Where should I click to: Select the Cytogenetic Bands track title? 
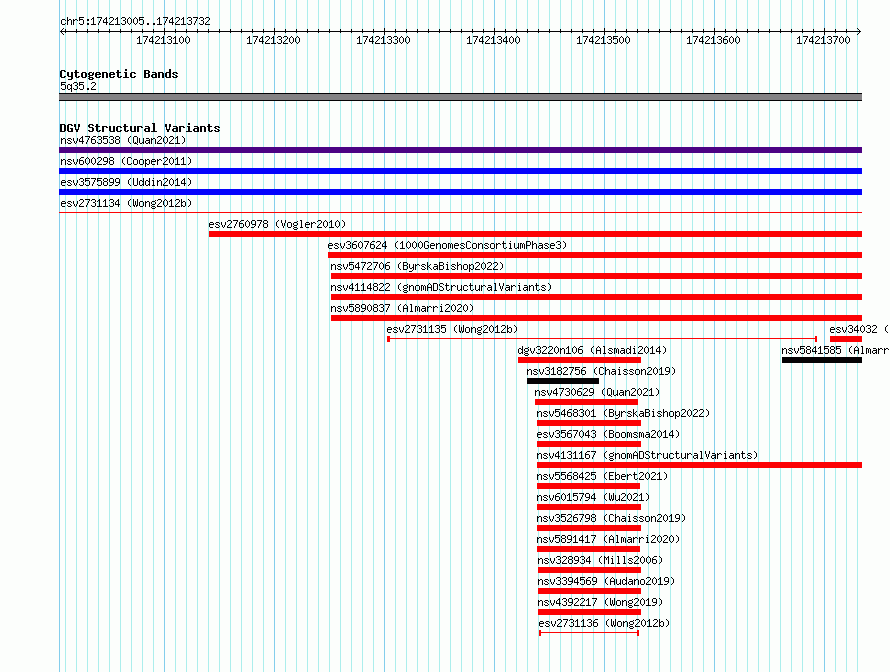tap(119, 74)
